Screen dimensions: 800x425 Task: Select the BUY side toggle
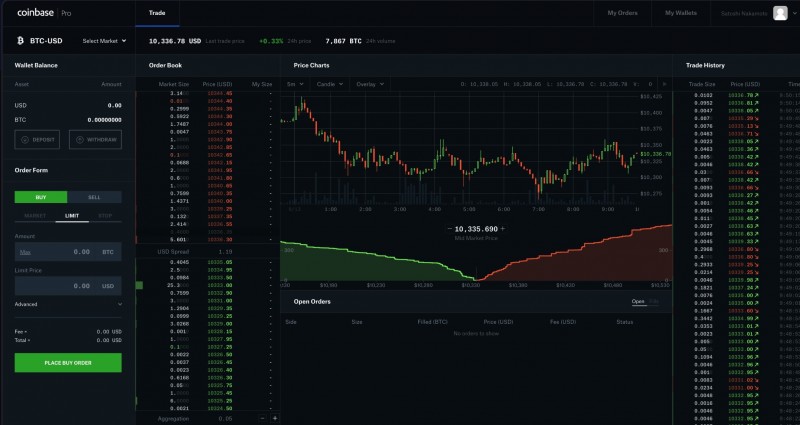[x=41, y=197]
